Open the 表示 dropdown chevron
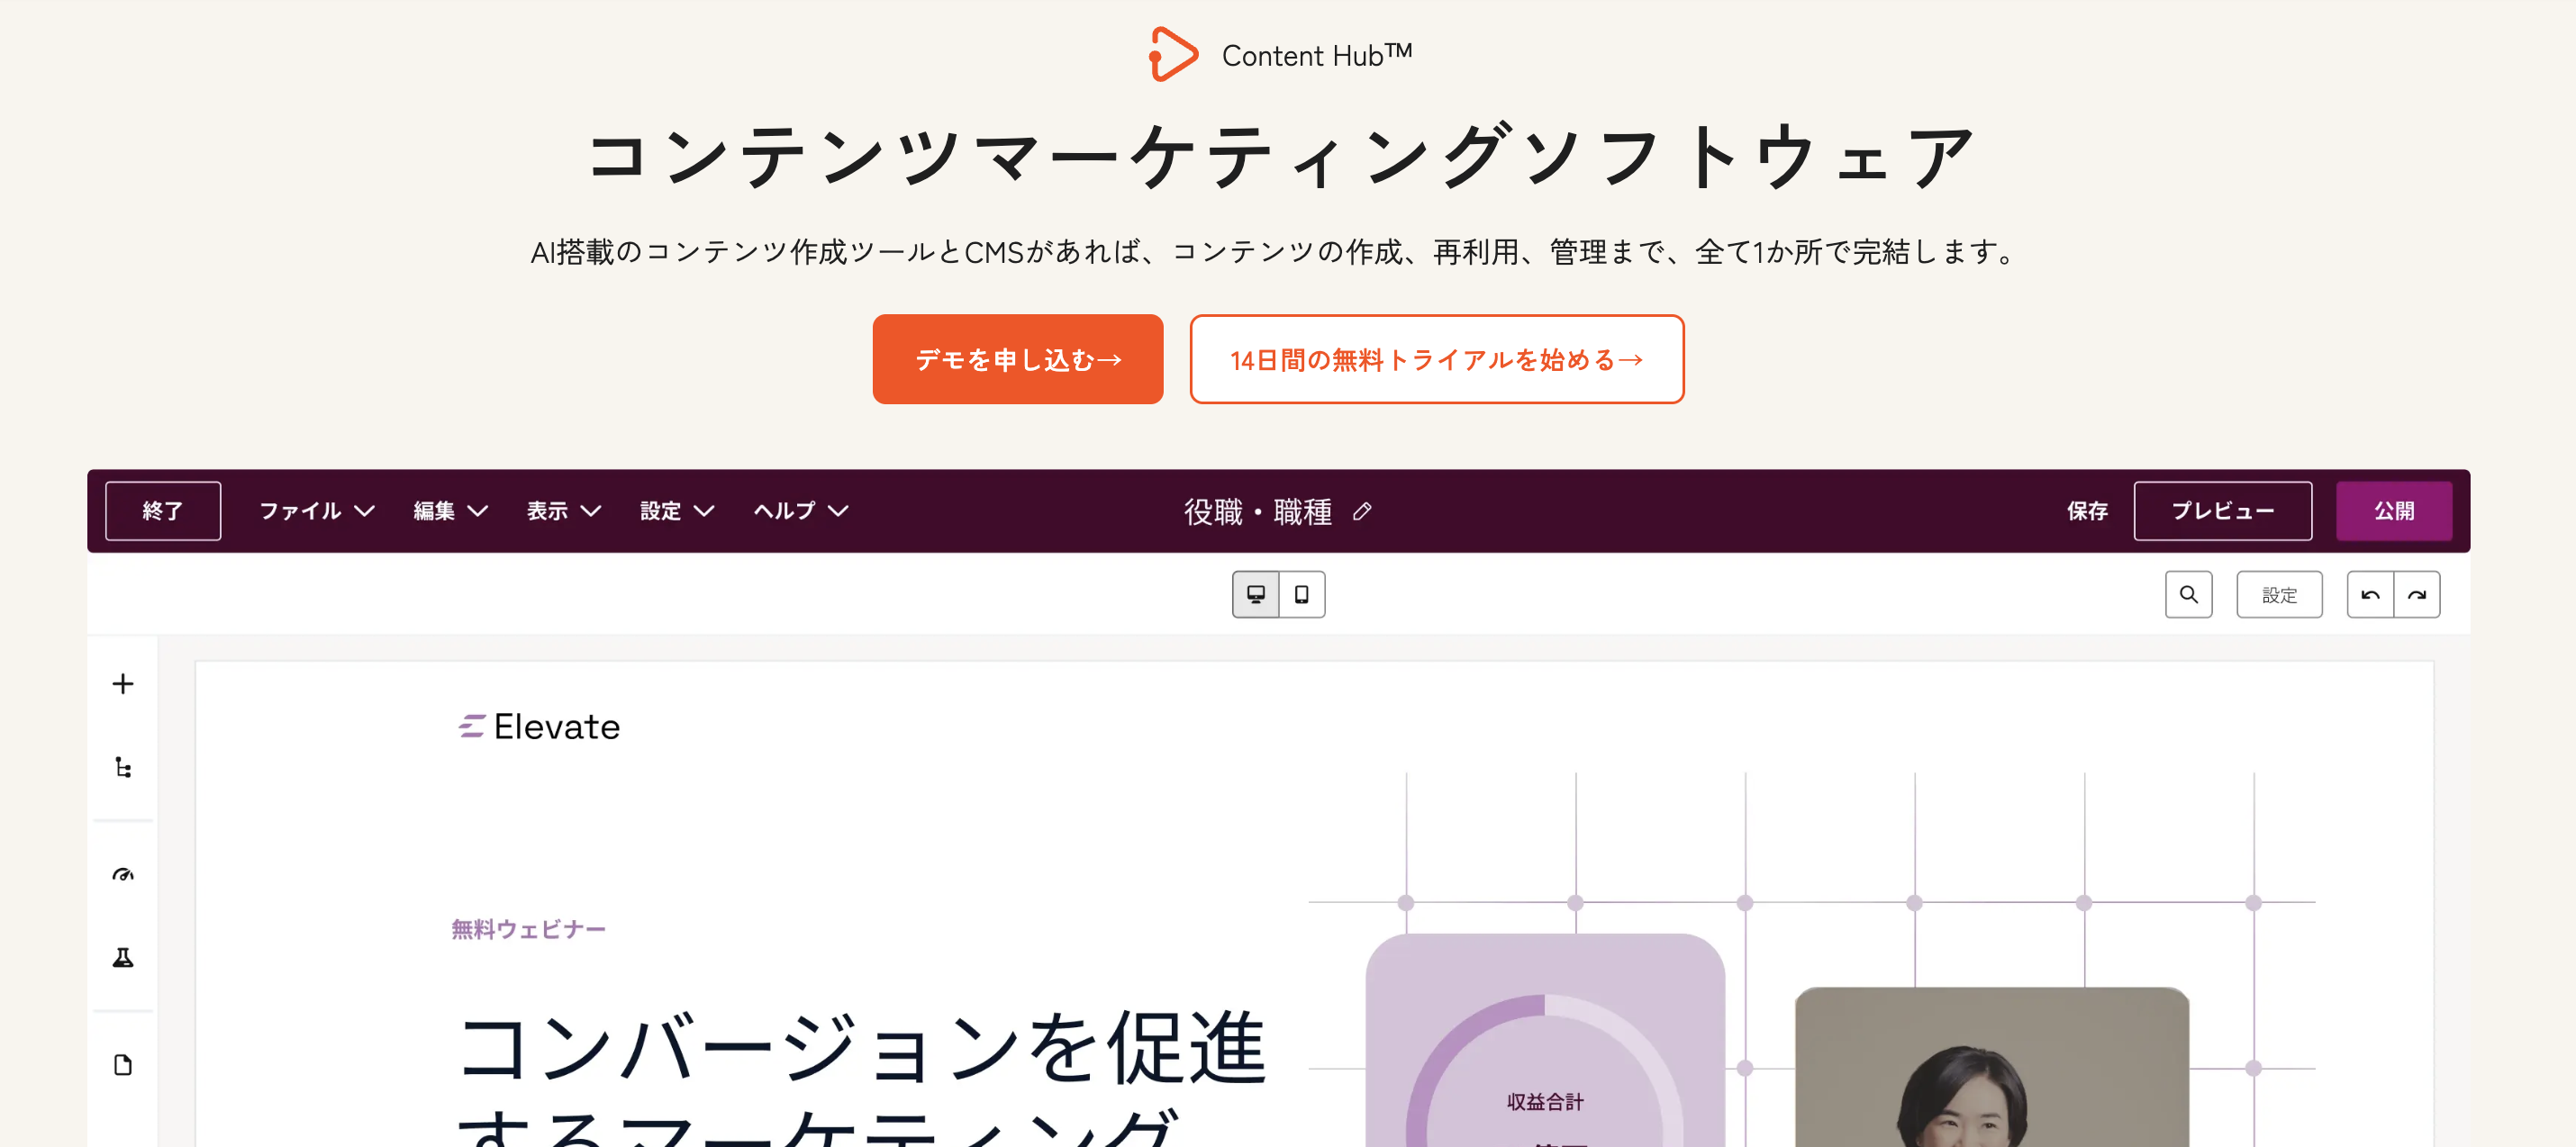This screenshot has height=1147, width=2576. tap(560, 511)
